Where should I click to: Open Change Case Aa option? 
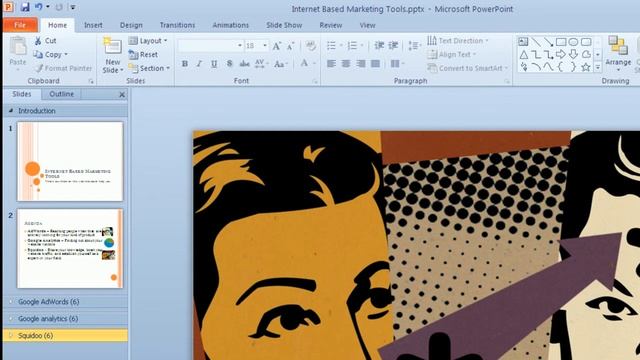point(281,64)
